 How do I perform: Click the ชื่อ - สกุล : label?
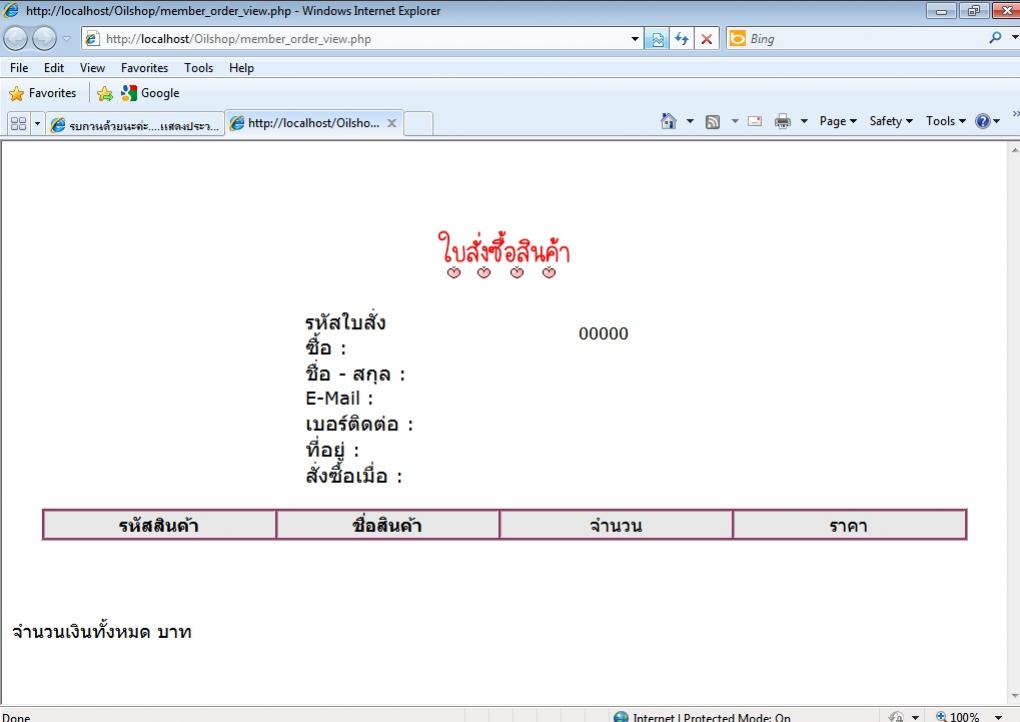click(355, 373)
